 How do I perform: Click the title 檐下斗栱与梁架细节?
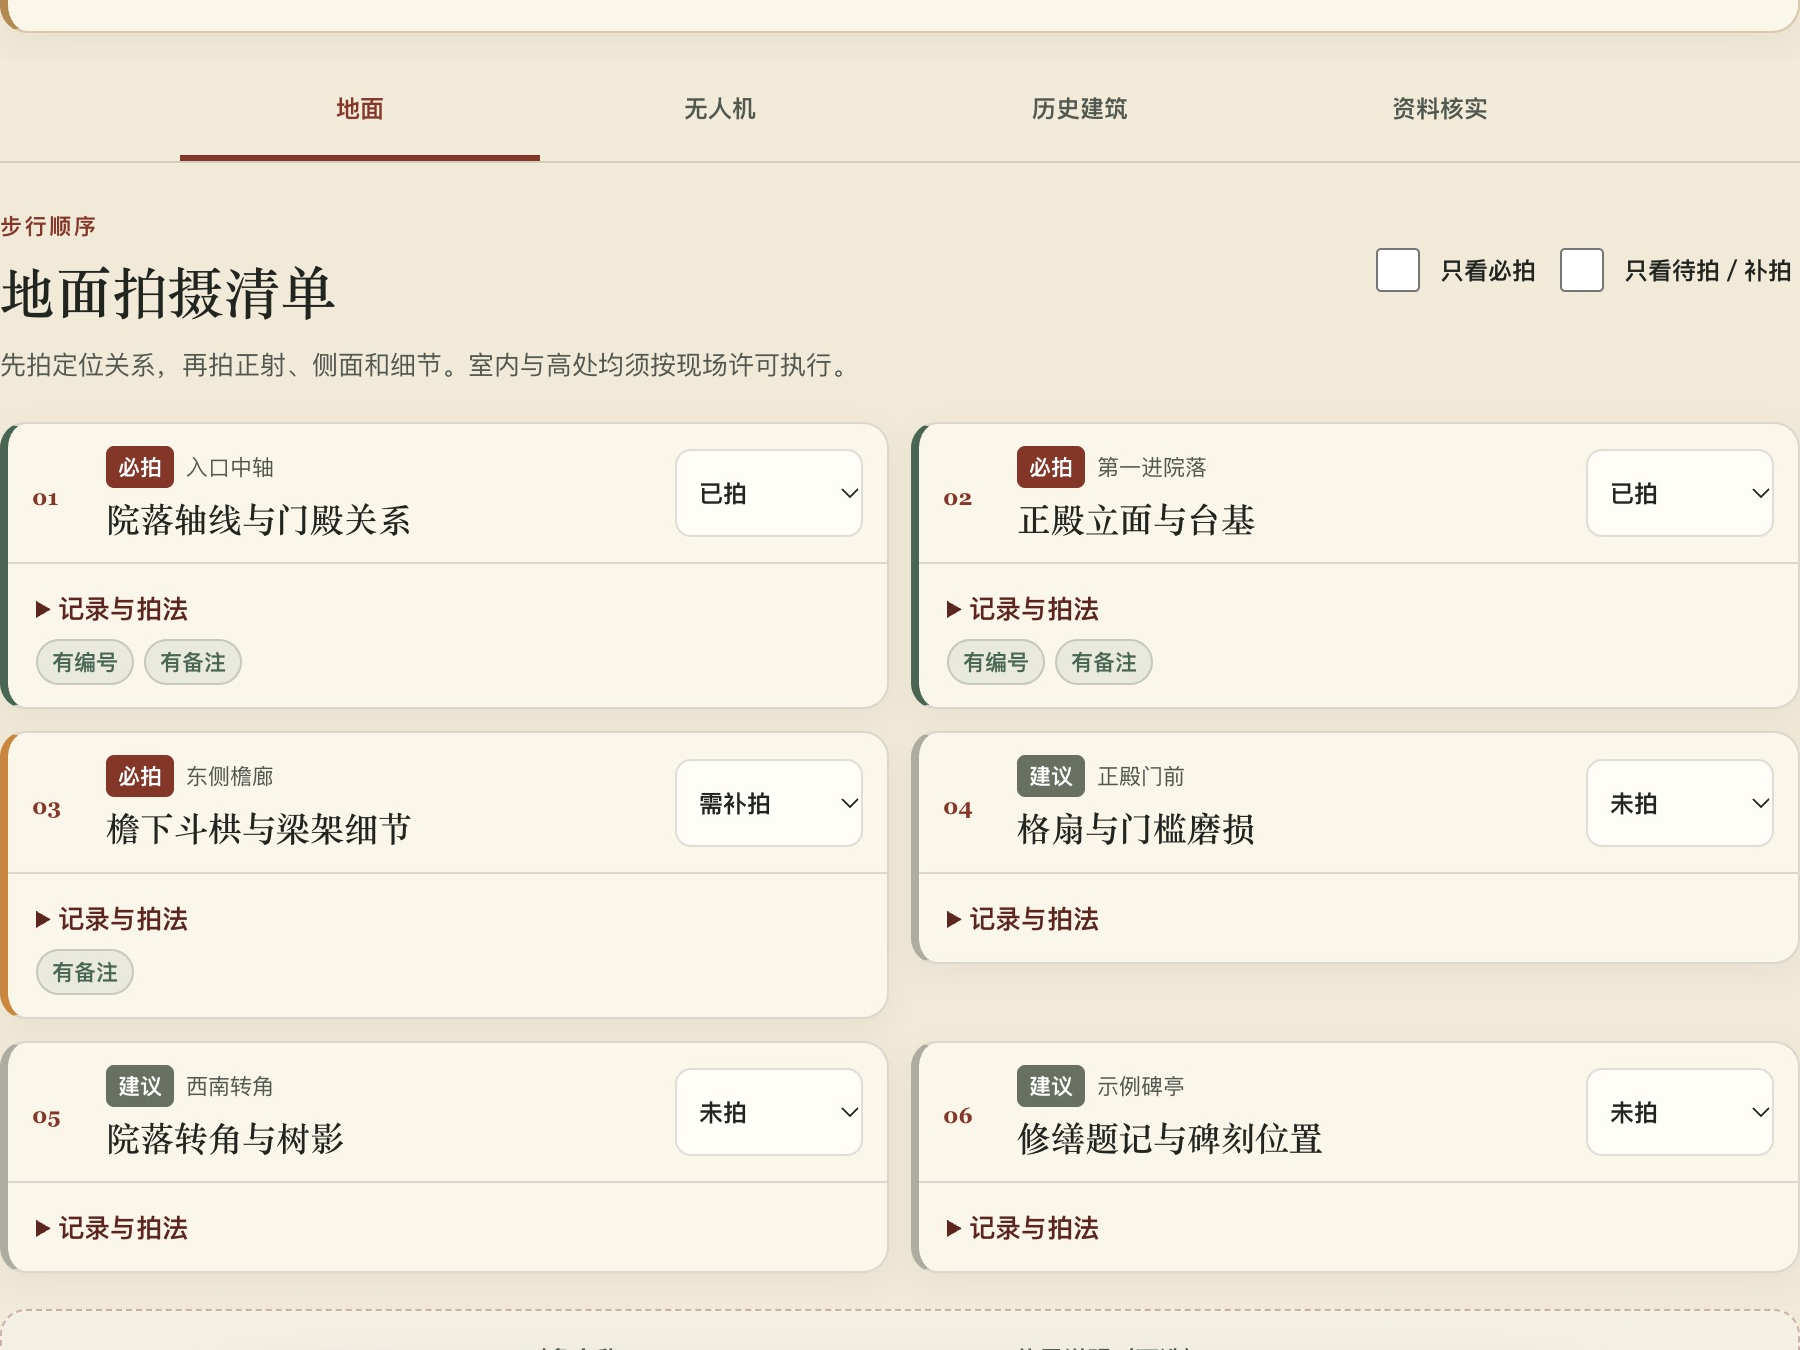point(259,829)
